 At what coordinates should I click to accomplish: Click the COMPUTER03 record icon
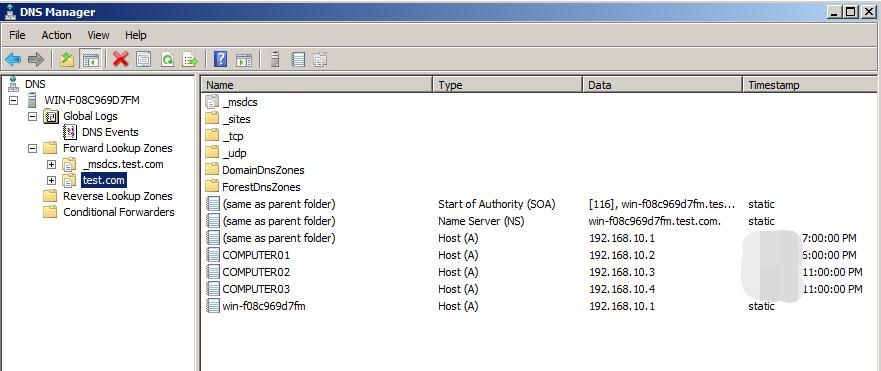click(212, 289)
